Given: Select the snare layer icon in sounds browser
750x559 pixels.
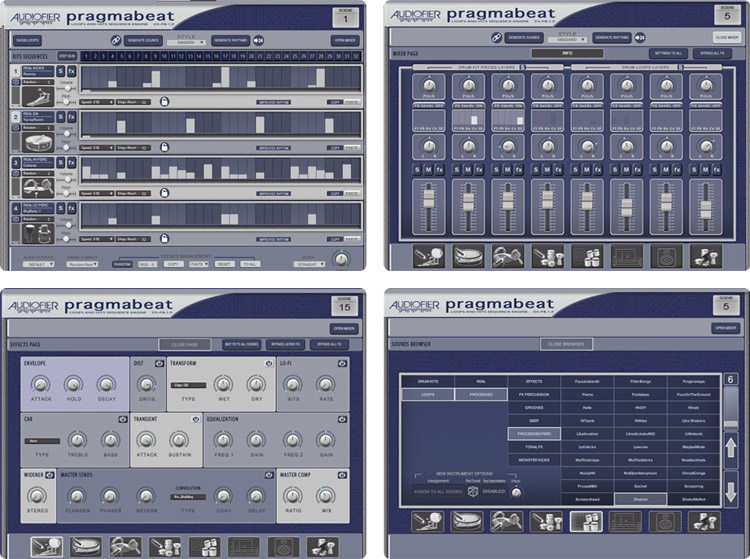Looking at the screenshot, I should [467, 522].
